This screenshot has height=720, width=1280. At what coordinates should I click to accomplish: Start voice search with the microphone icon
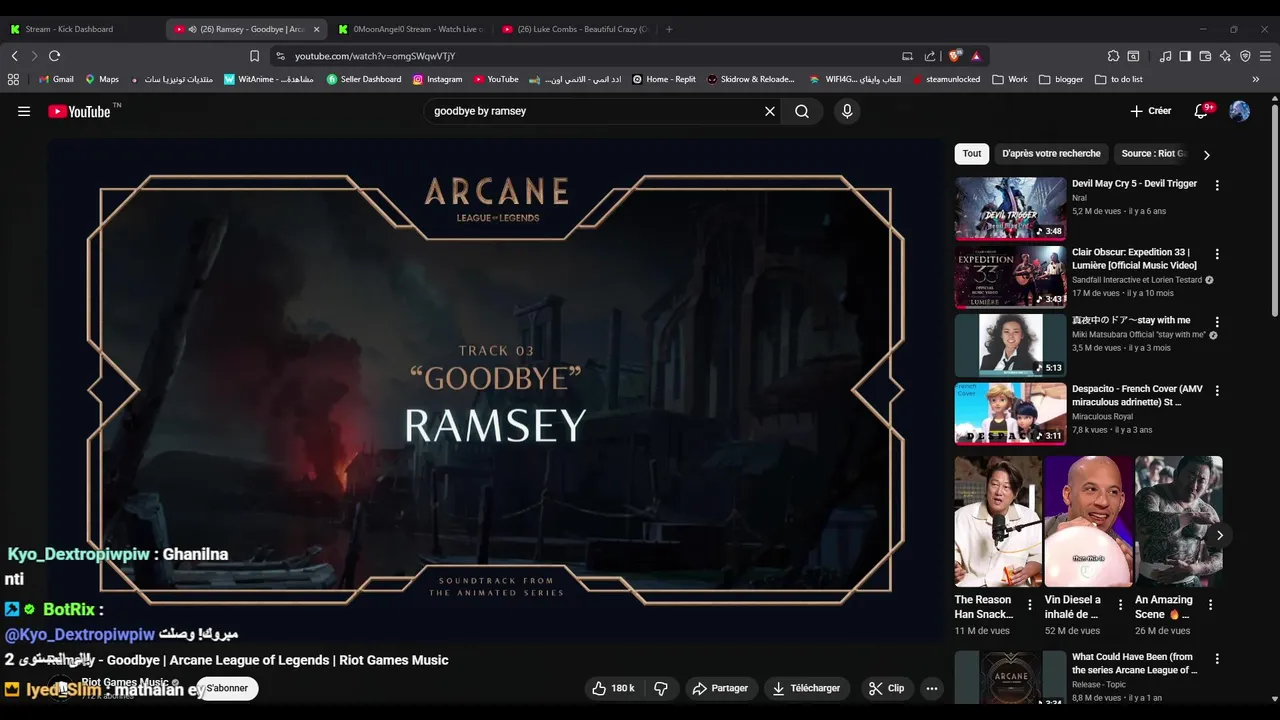[847, 111]
